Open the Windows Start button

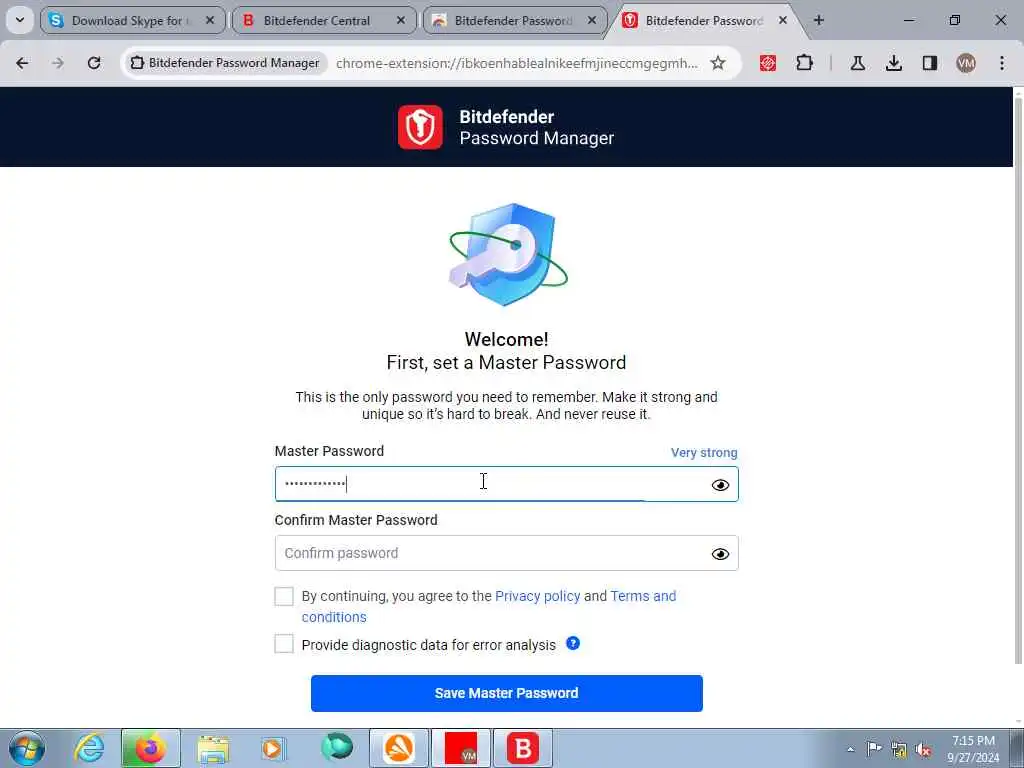(27, 748)
